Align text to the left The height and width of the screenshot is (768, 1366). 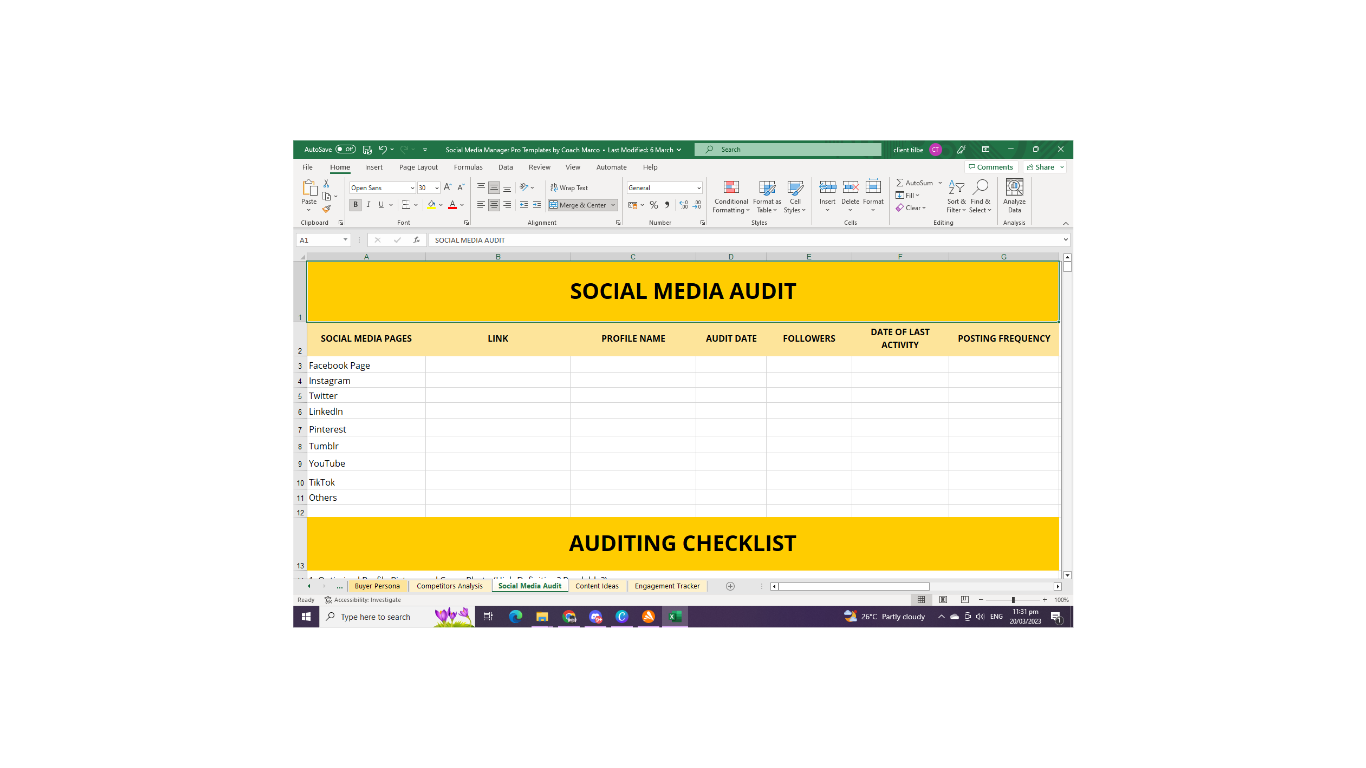481,205
